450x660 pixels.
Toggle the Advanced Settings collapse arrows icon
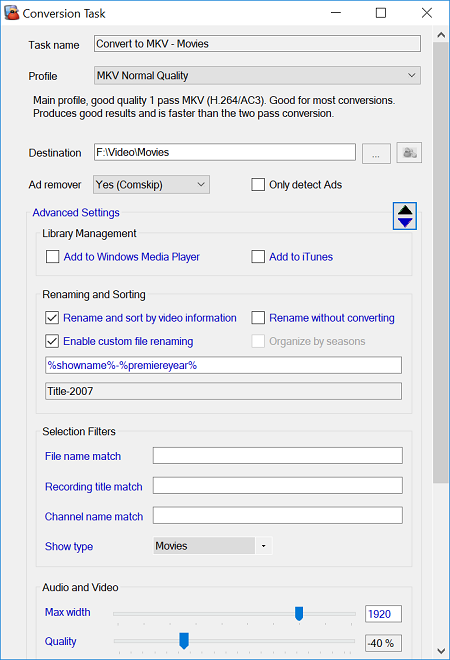click(x=405, y=216)
